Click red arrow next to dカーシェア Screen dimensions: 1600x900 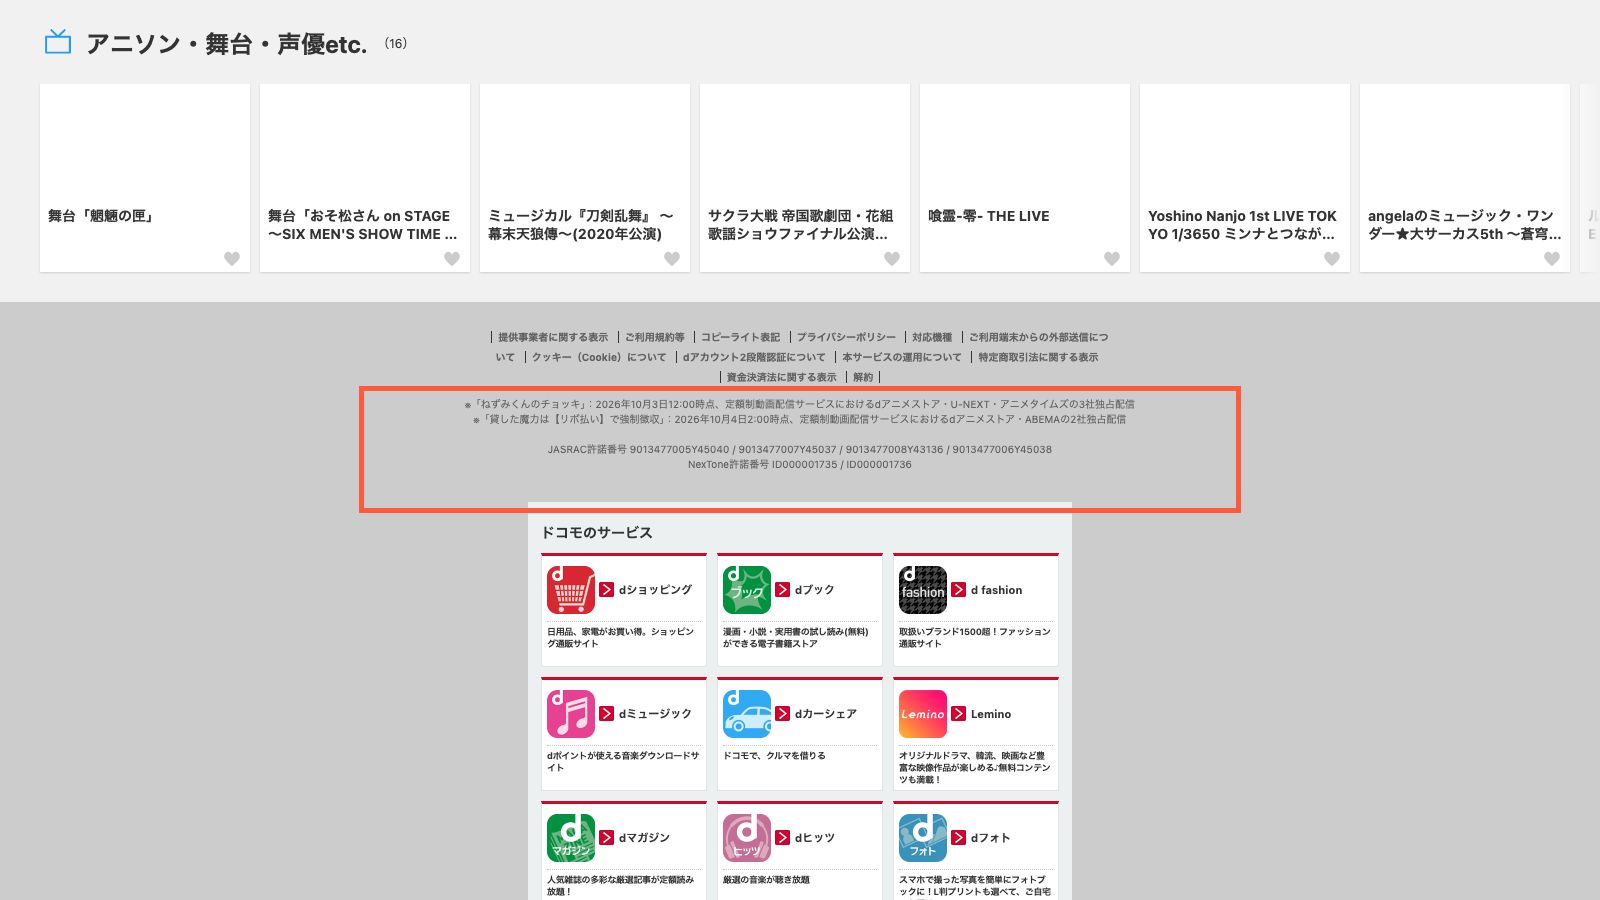tap(783, 714)
